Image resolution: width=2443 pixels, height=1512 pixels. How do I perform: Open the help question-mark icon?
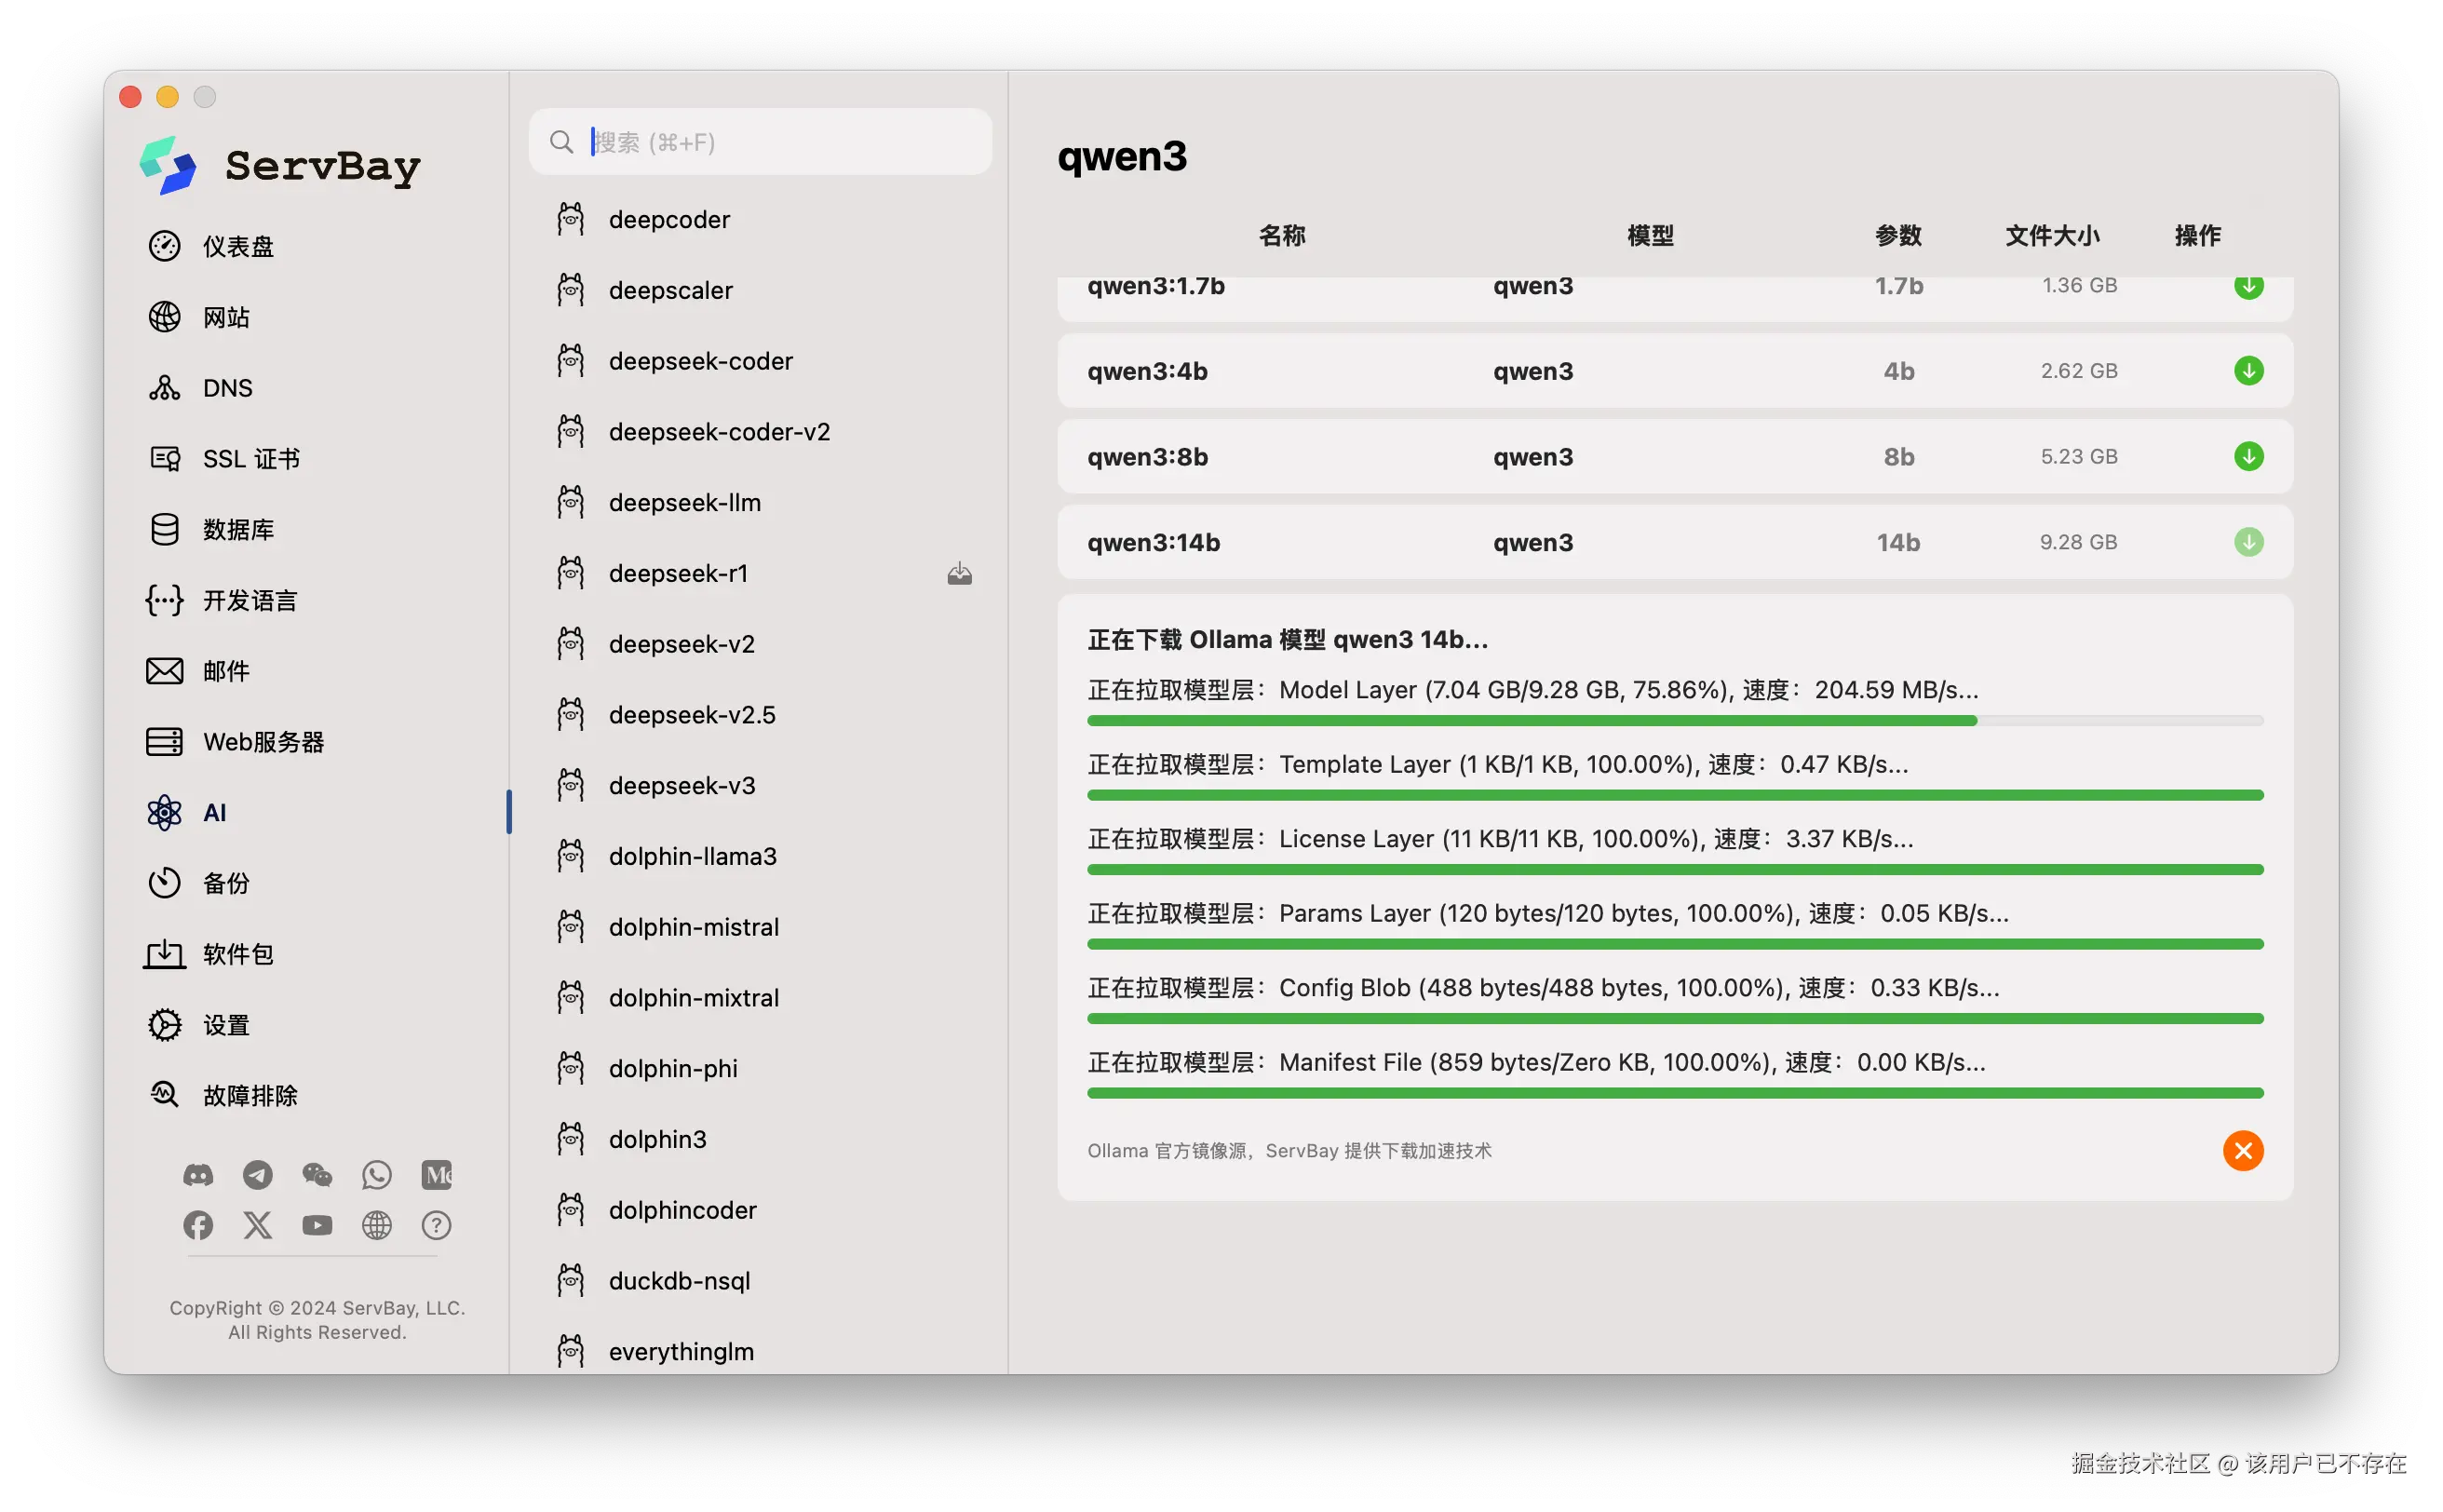tap(436, 1225)
